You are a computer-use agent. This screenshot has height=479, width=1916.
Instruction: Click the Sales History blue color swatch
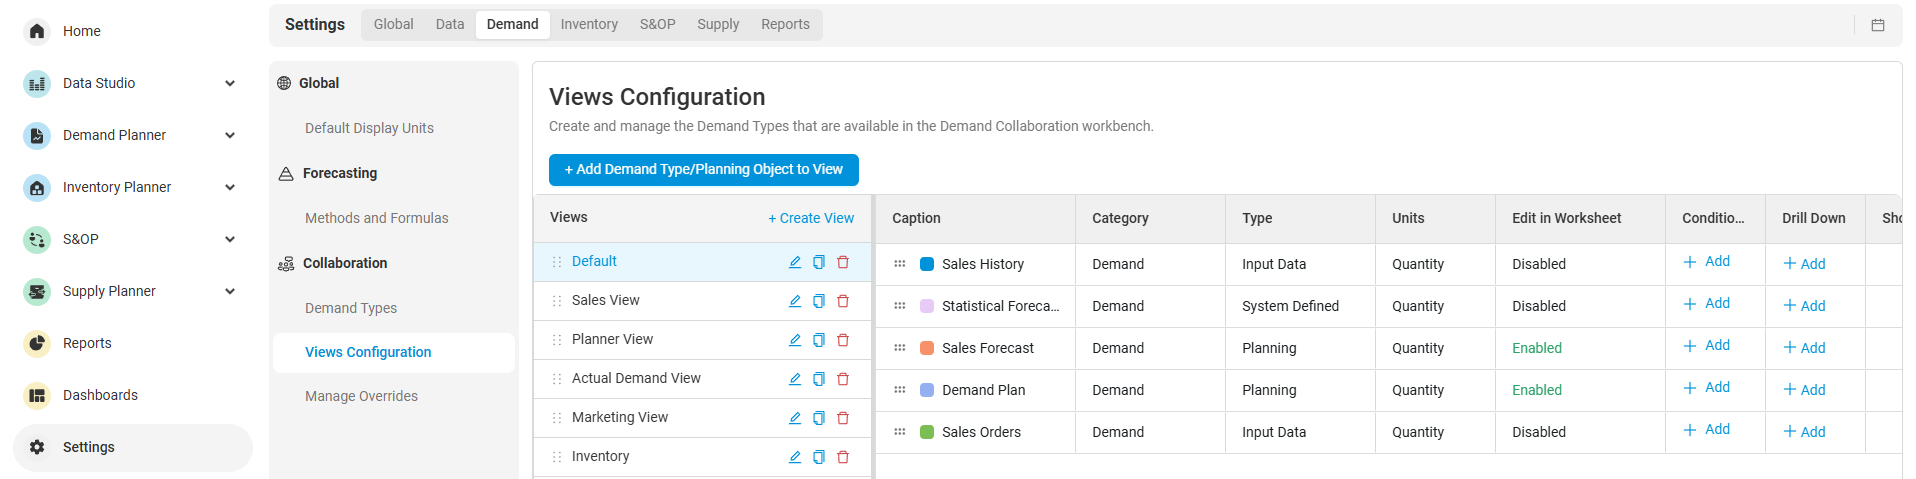[x=927, y=264]
